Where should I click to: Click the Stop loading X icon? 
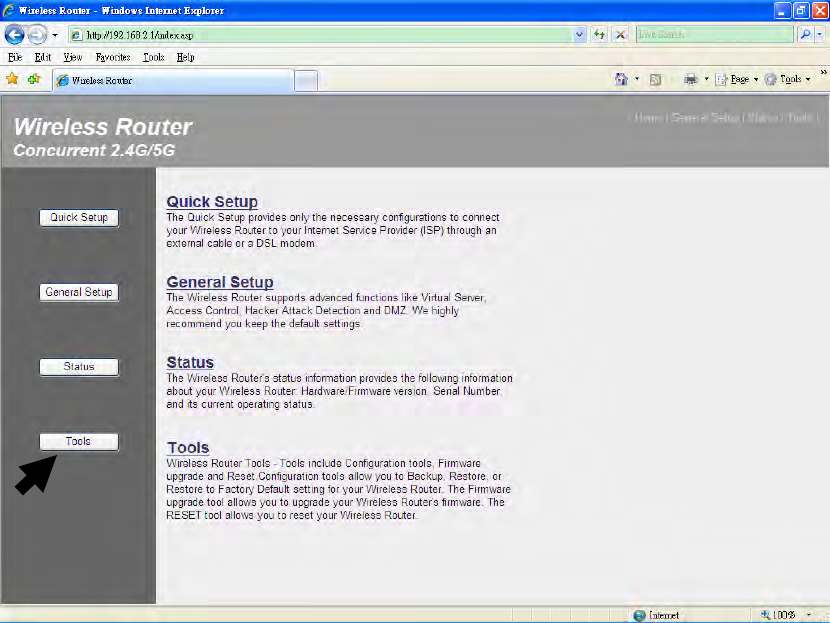pyautogui.click(x=620, y=35)
